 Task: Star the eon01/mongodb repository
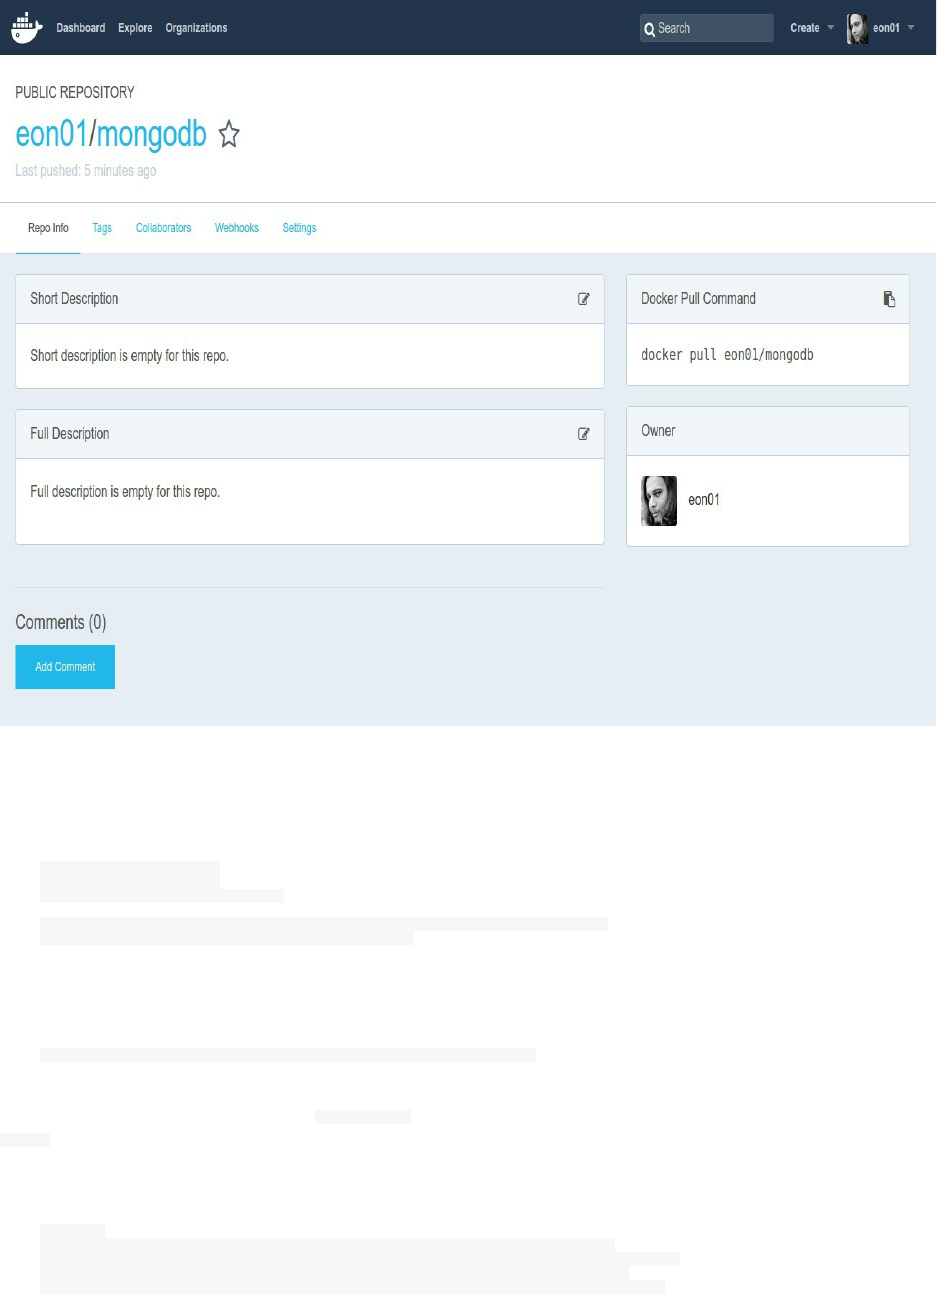coord(229,134)
